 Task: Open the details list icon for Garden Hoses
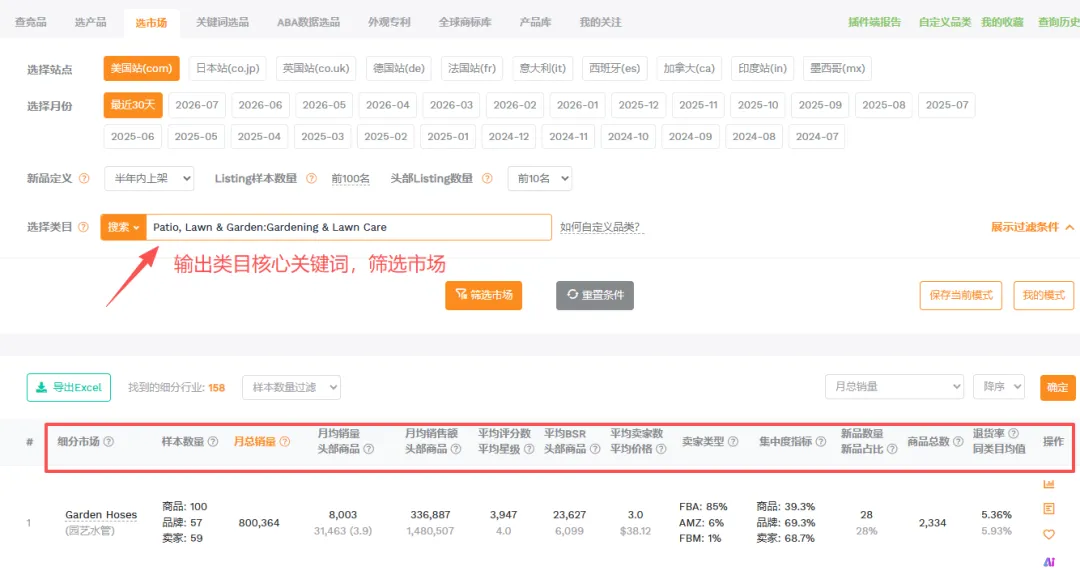(x=1048, y=509)
